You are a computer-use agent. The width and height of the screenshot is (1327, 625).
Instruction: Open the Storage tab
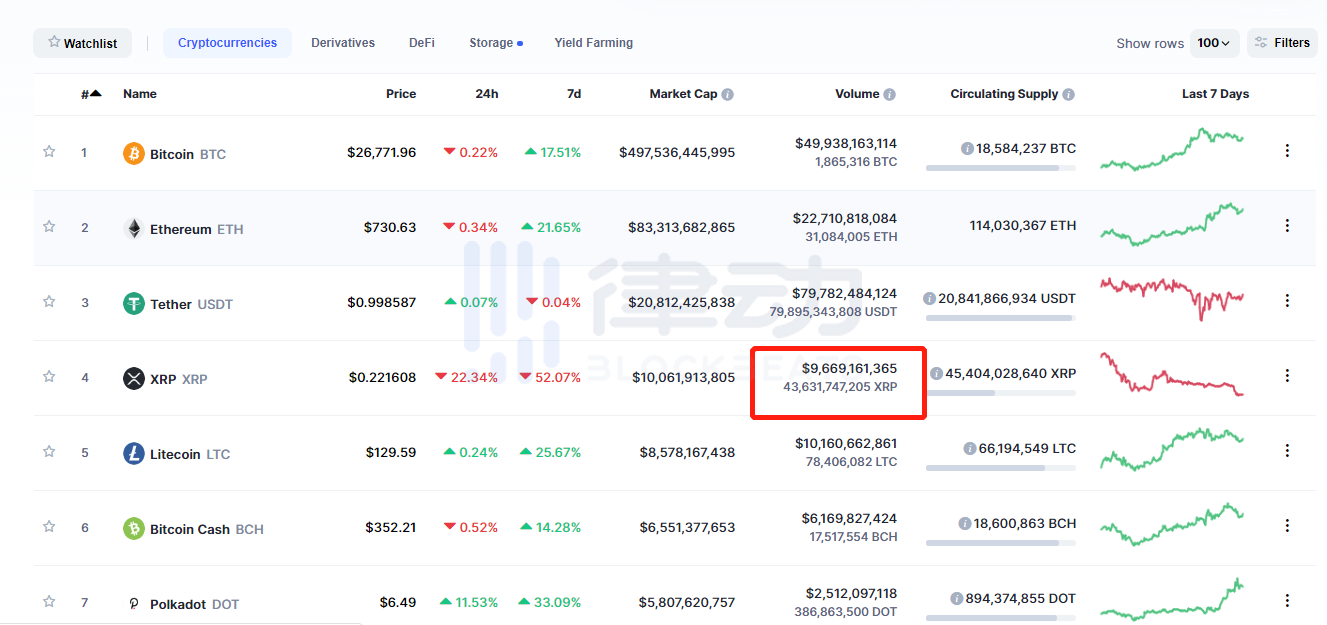point(495,43)
